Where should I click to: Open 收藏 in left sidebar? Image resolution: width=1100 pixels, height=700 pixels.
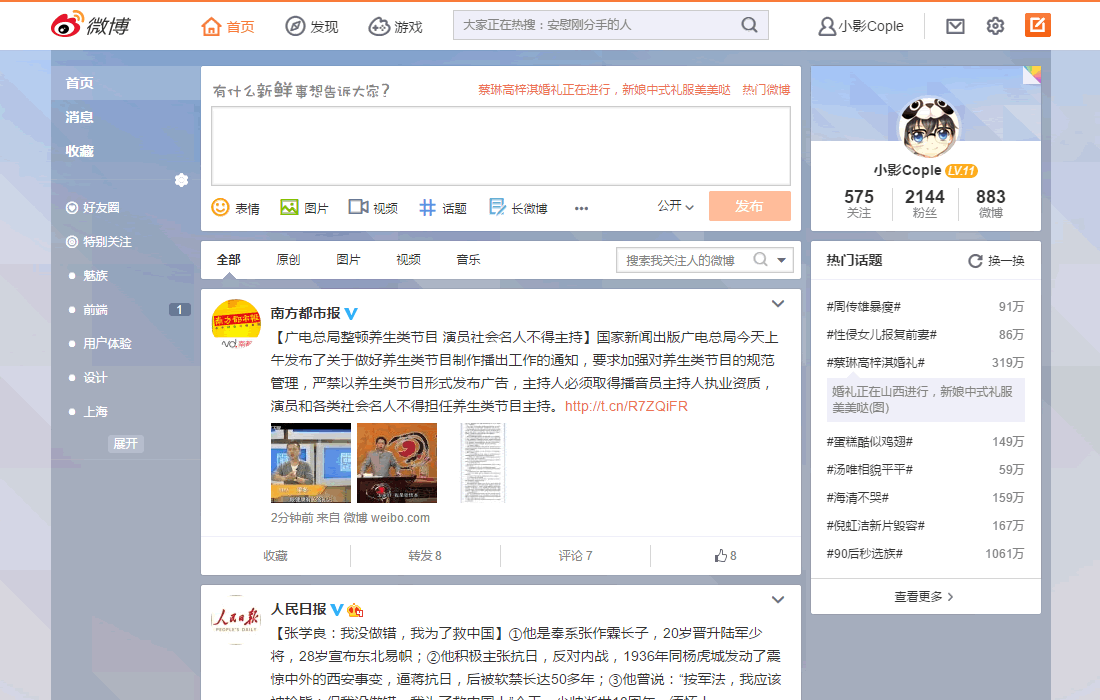[x=79, y=151]
